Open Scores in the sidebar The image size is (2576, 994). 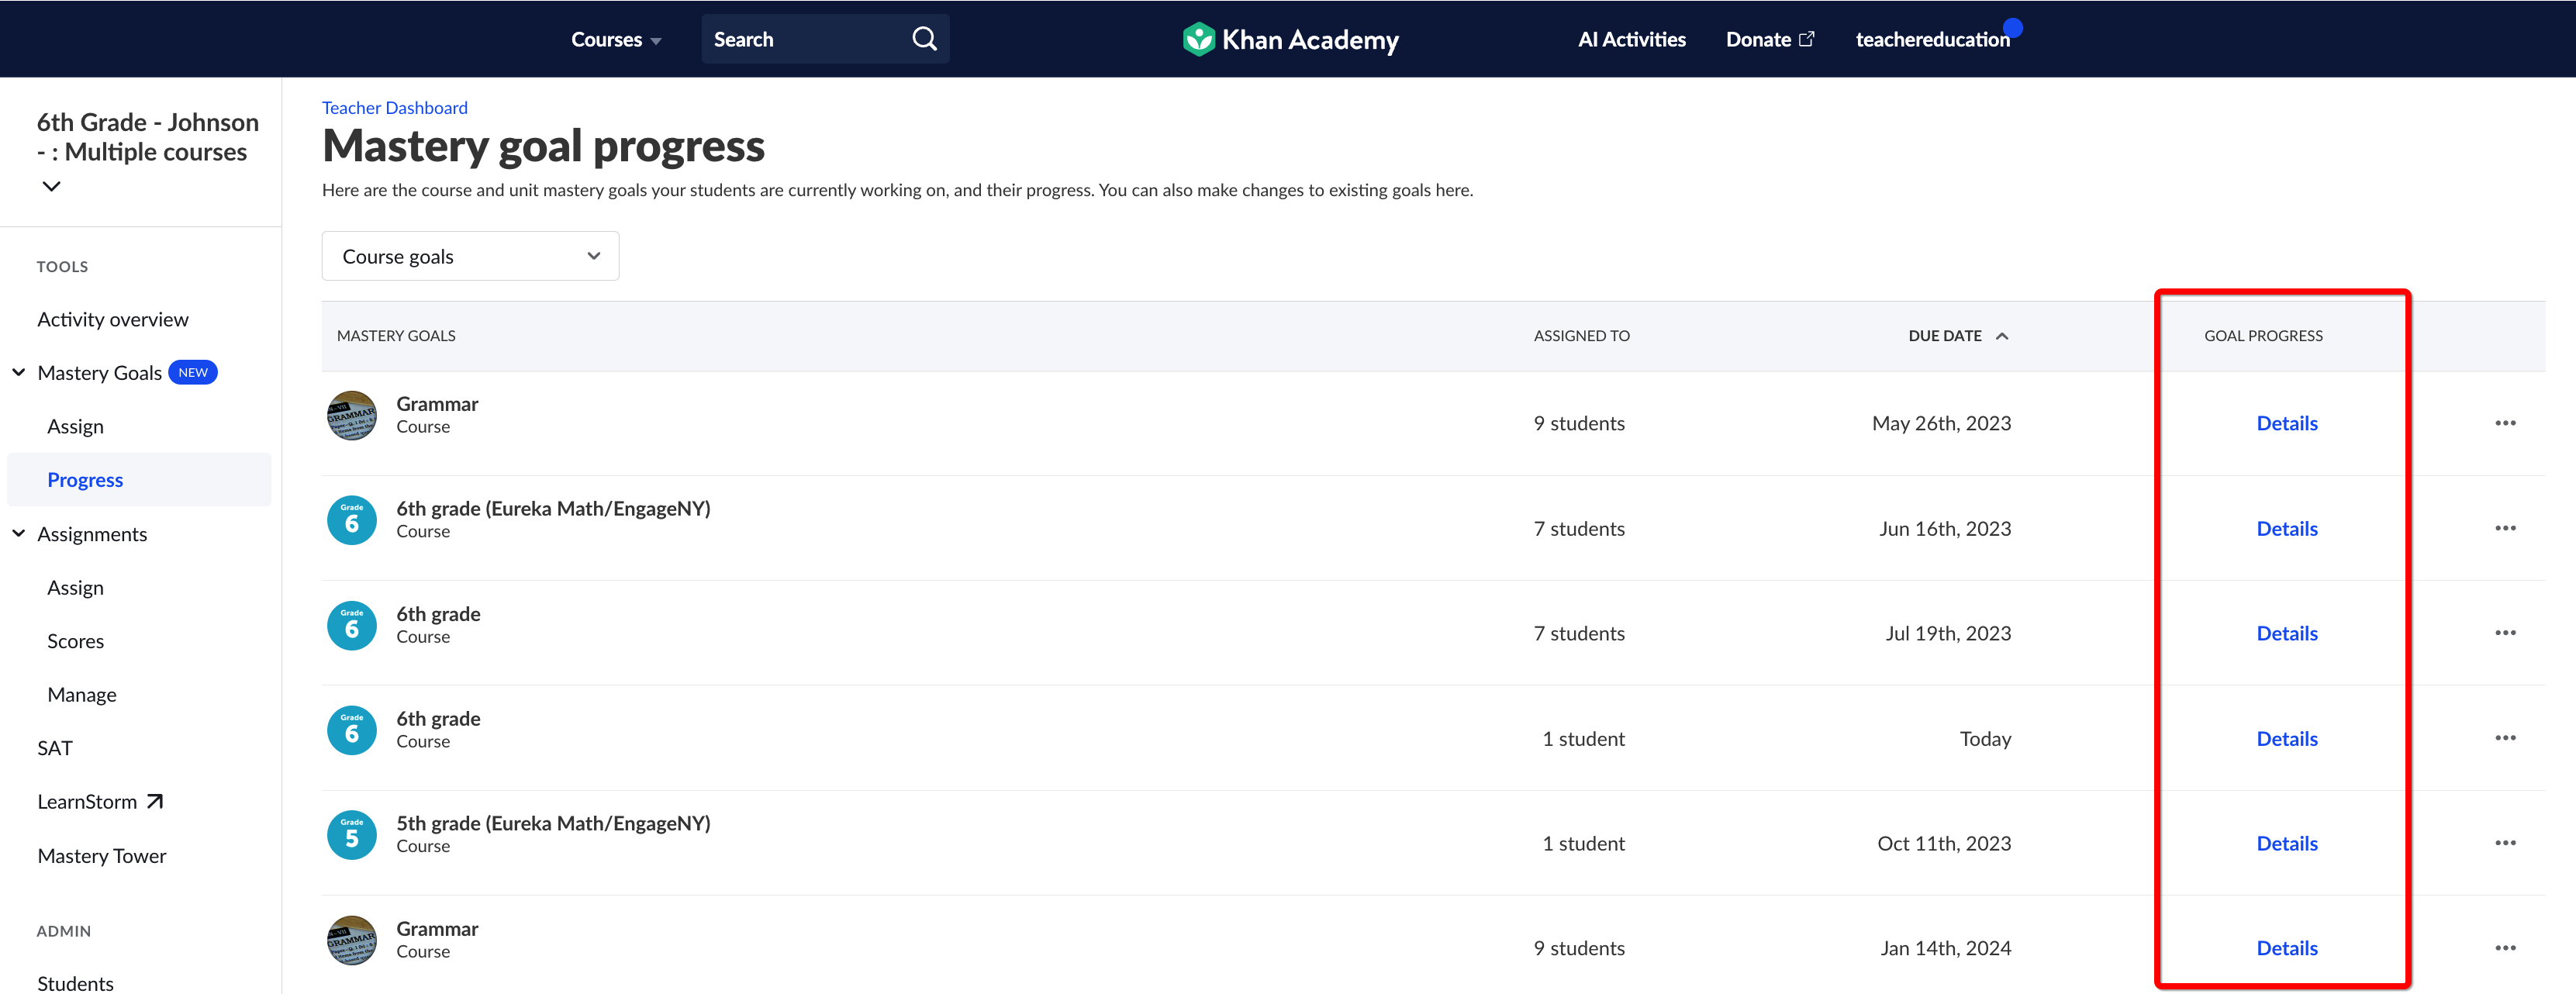tap(75, 641)
